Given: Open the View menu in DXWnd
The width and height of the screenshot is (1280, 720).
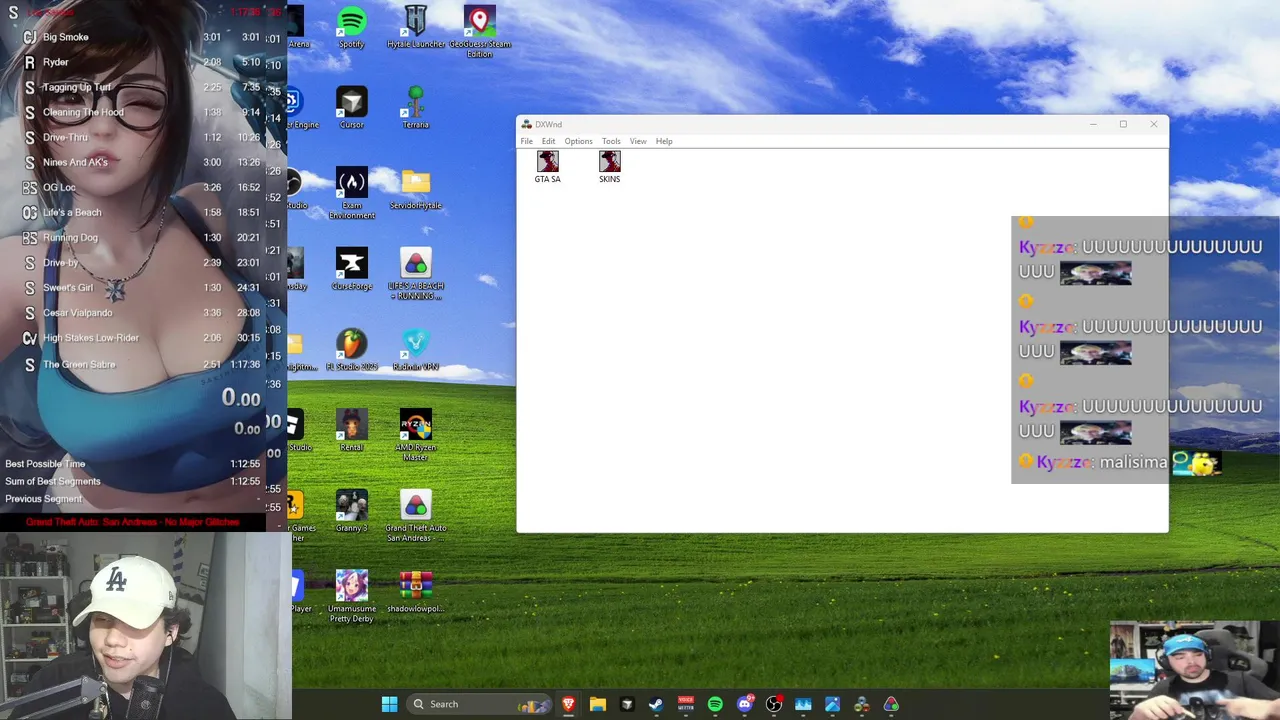Looking at the screenshot, I should 638,141.
